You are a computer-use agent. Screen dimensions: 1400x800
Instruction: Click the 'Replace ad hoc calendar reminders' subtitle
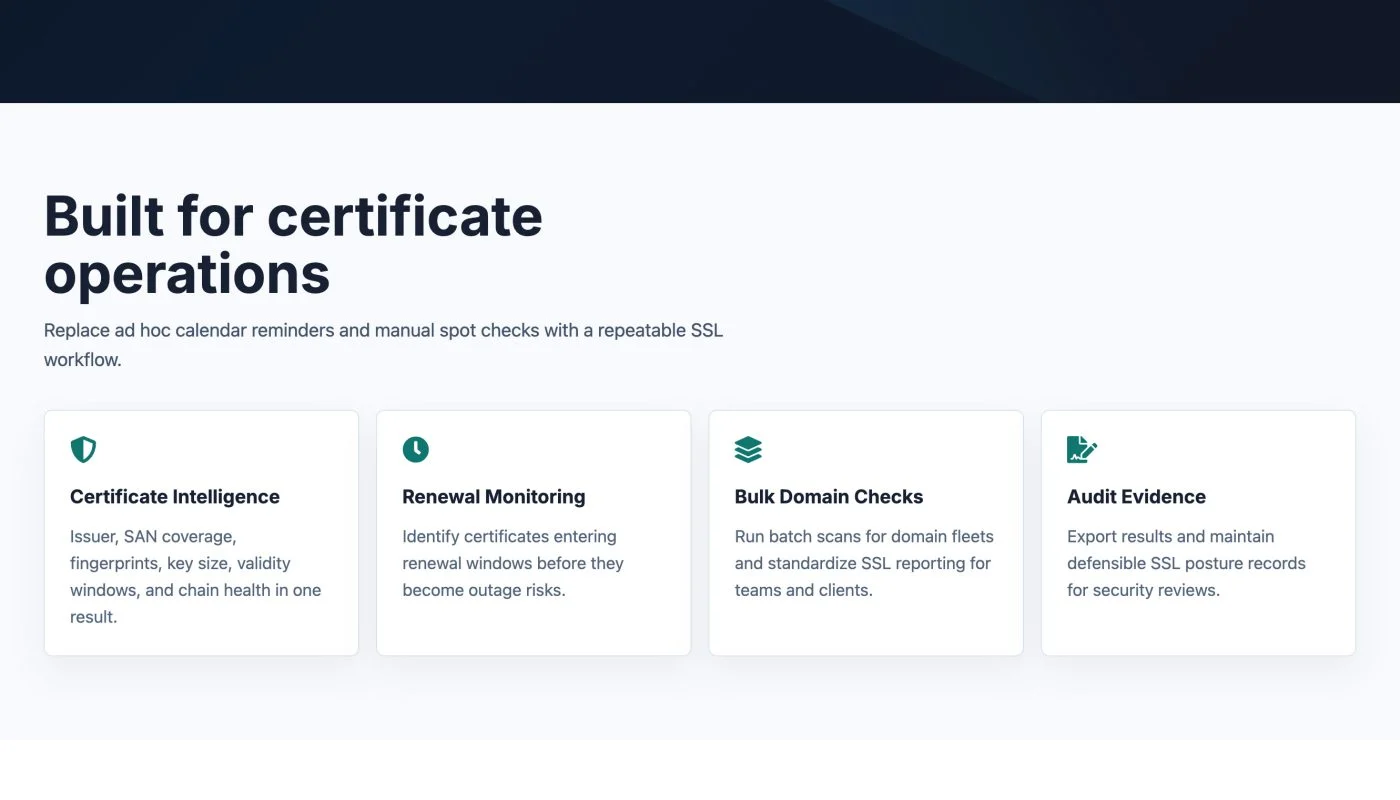click(x=383, y=345)
